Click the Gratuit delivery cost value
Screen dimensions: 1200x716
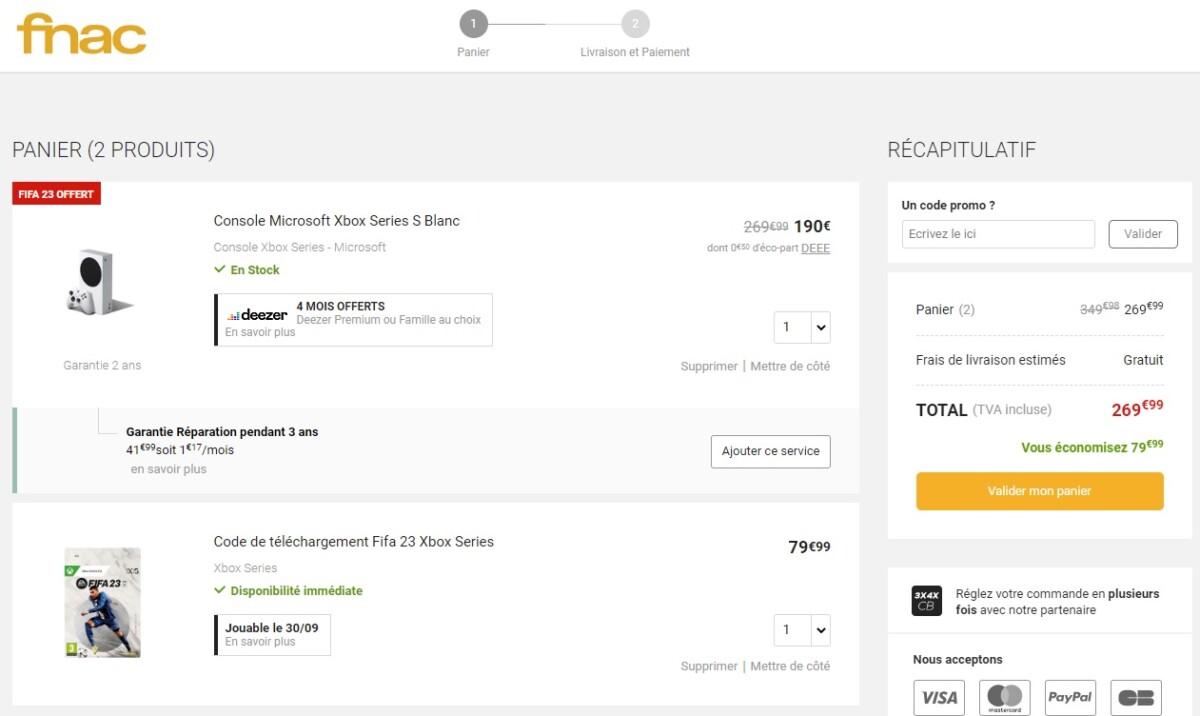[x=1143, y=360]
